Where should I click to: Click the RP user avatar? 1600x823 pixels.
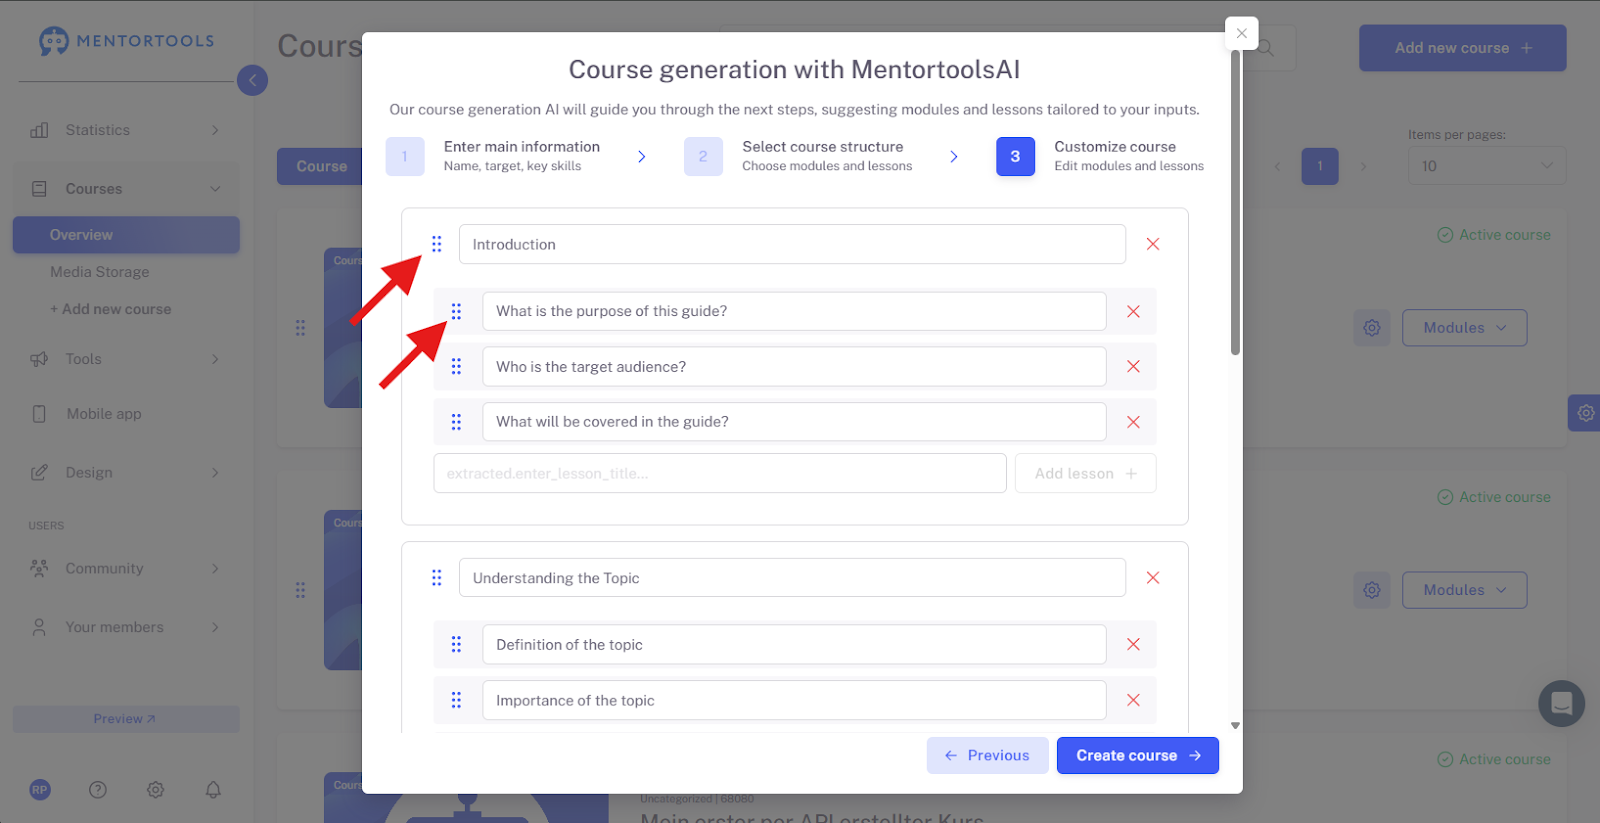[40, 789]
